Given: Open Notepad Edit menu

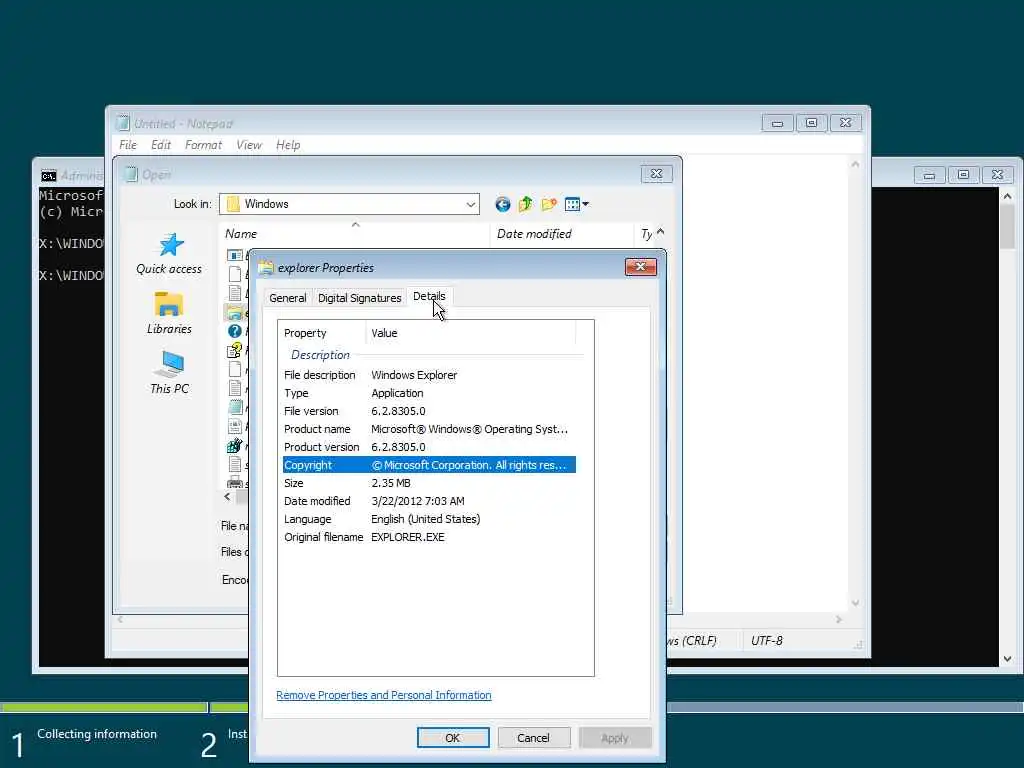Looking at the screenshot, I should [161, 145].
